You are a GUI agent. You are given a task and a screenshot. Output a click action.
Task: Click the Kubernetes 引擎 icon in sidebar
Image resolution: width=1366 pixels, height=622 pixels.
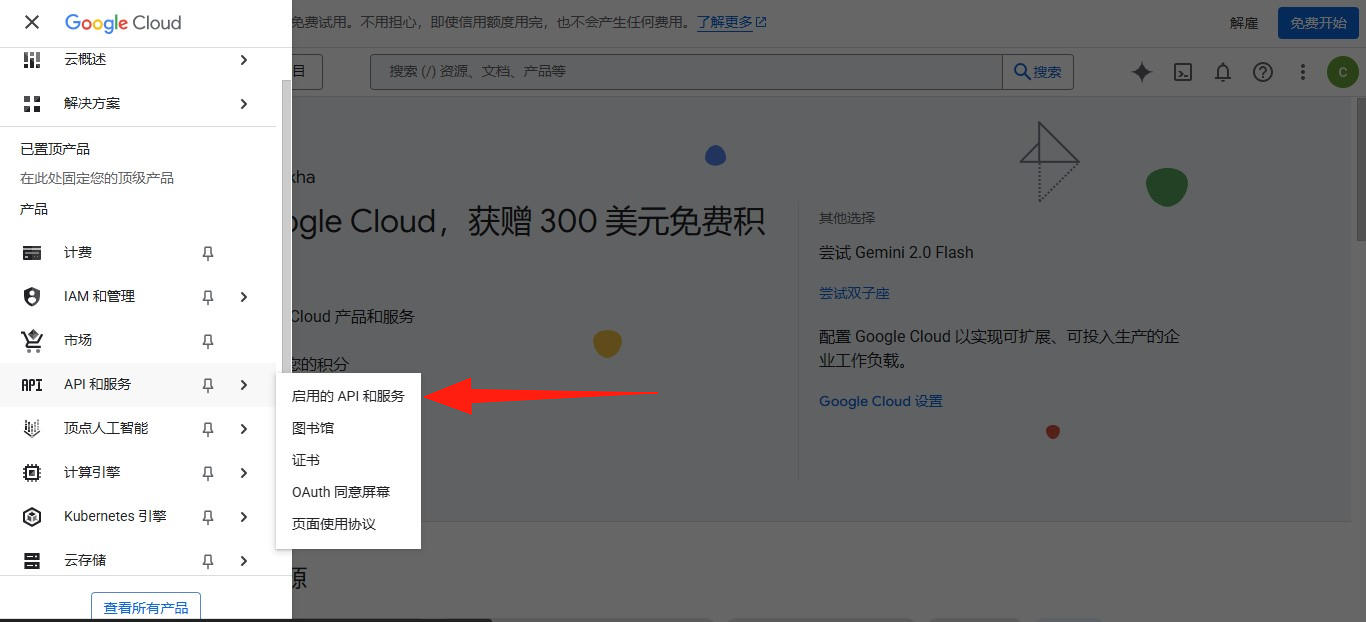[32, 516]
